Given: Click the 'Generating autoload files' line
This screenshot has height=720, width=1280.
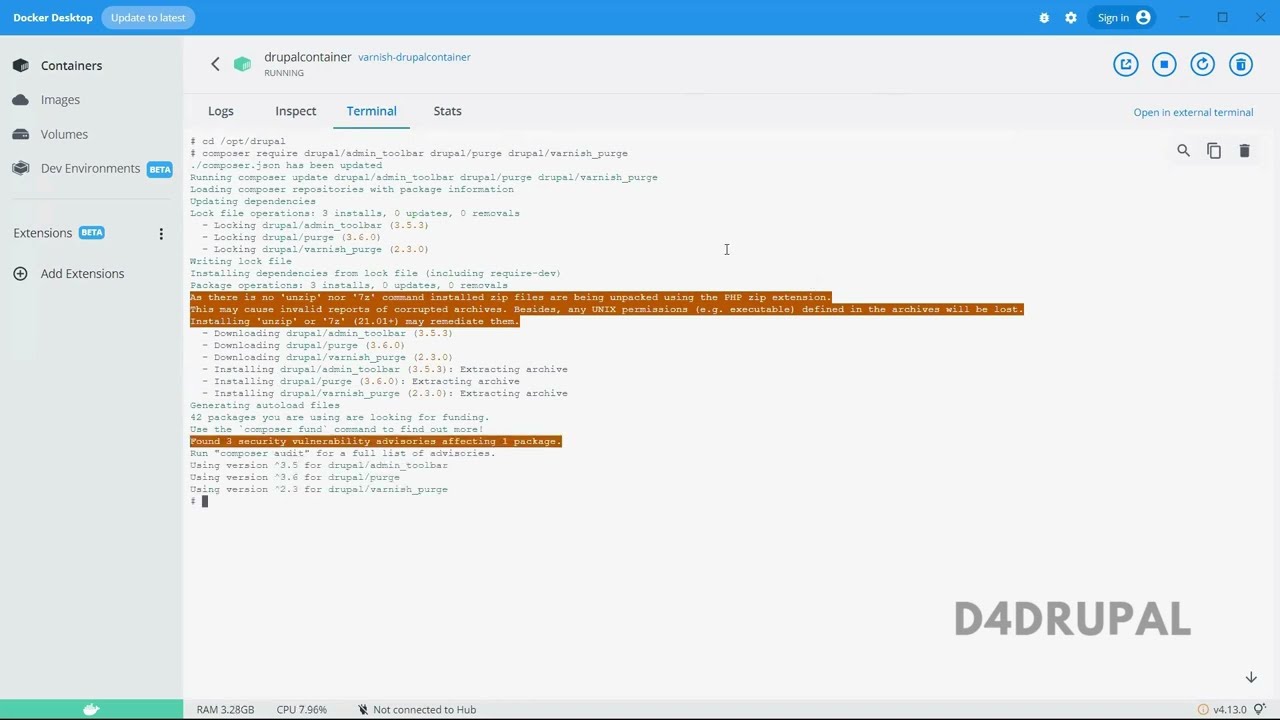Looking at the screenshot, I should click(x=265, y=405).
